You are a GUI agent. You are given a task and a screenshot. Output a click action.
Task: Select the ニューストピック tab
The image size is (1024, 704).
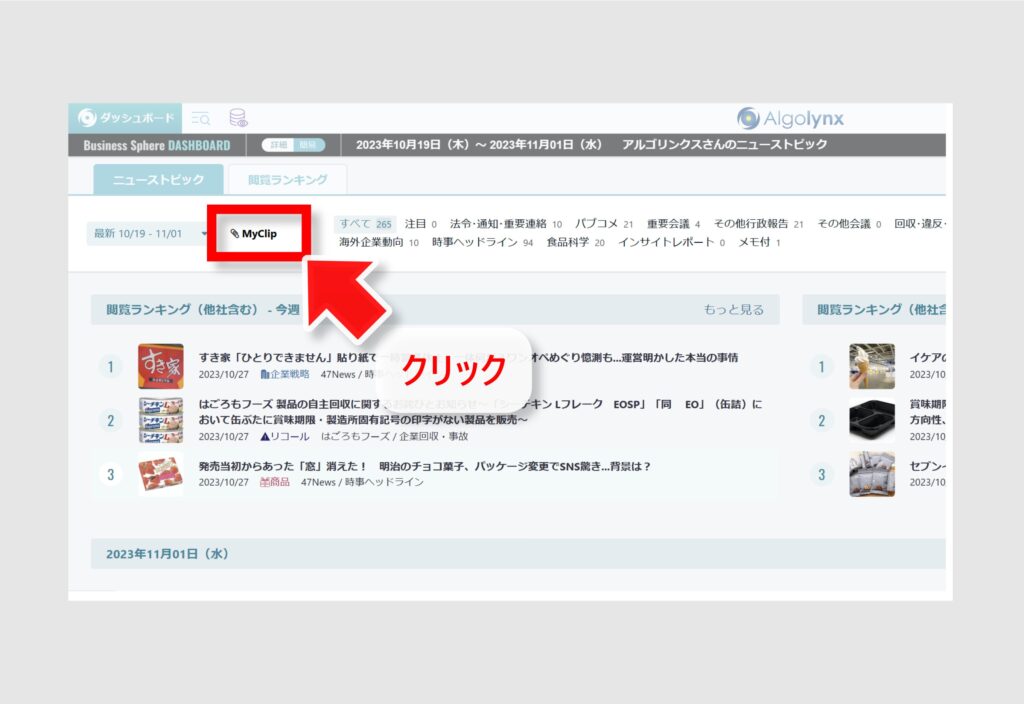[158, 180]
